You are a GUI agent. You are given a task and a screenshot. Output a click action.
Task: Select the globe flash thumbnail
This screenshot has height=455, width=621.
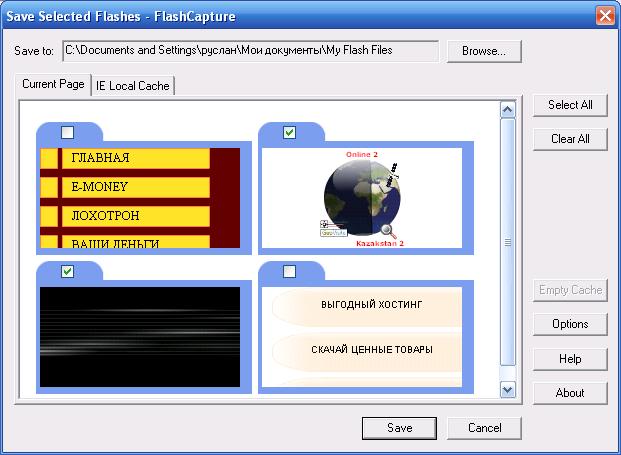367,197
